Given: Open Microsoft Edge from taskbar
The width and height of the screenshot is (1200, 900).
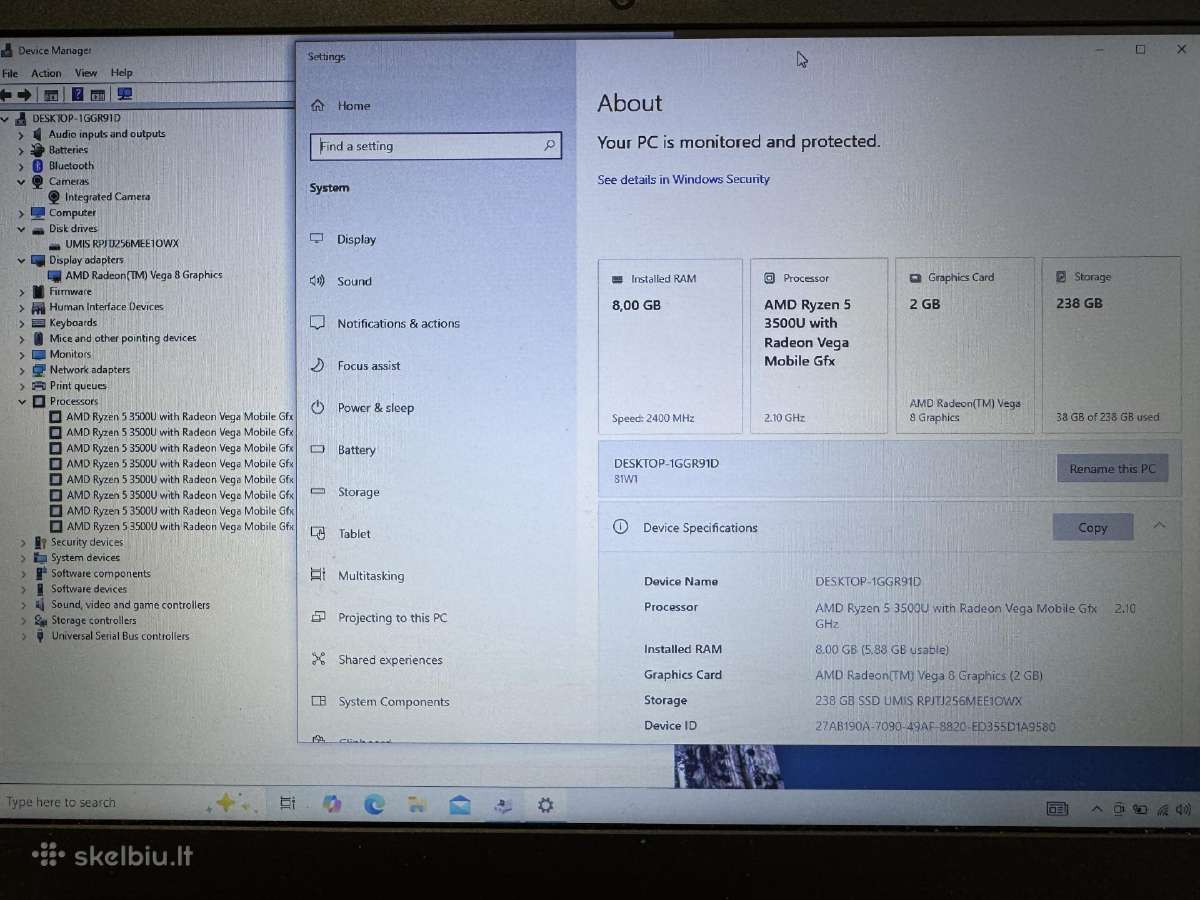Looking at the screenshot, I should (375, 803).
